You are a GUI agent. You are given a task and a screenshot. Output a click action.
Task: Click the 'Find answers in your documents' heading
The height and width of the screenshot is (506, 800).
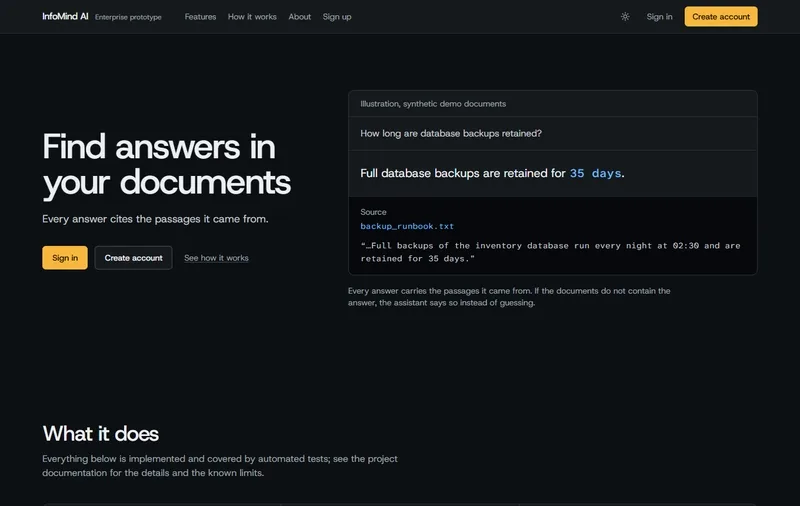(x=166, y=164)
